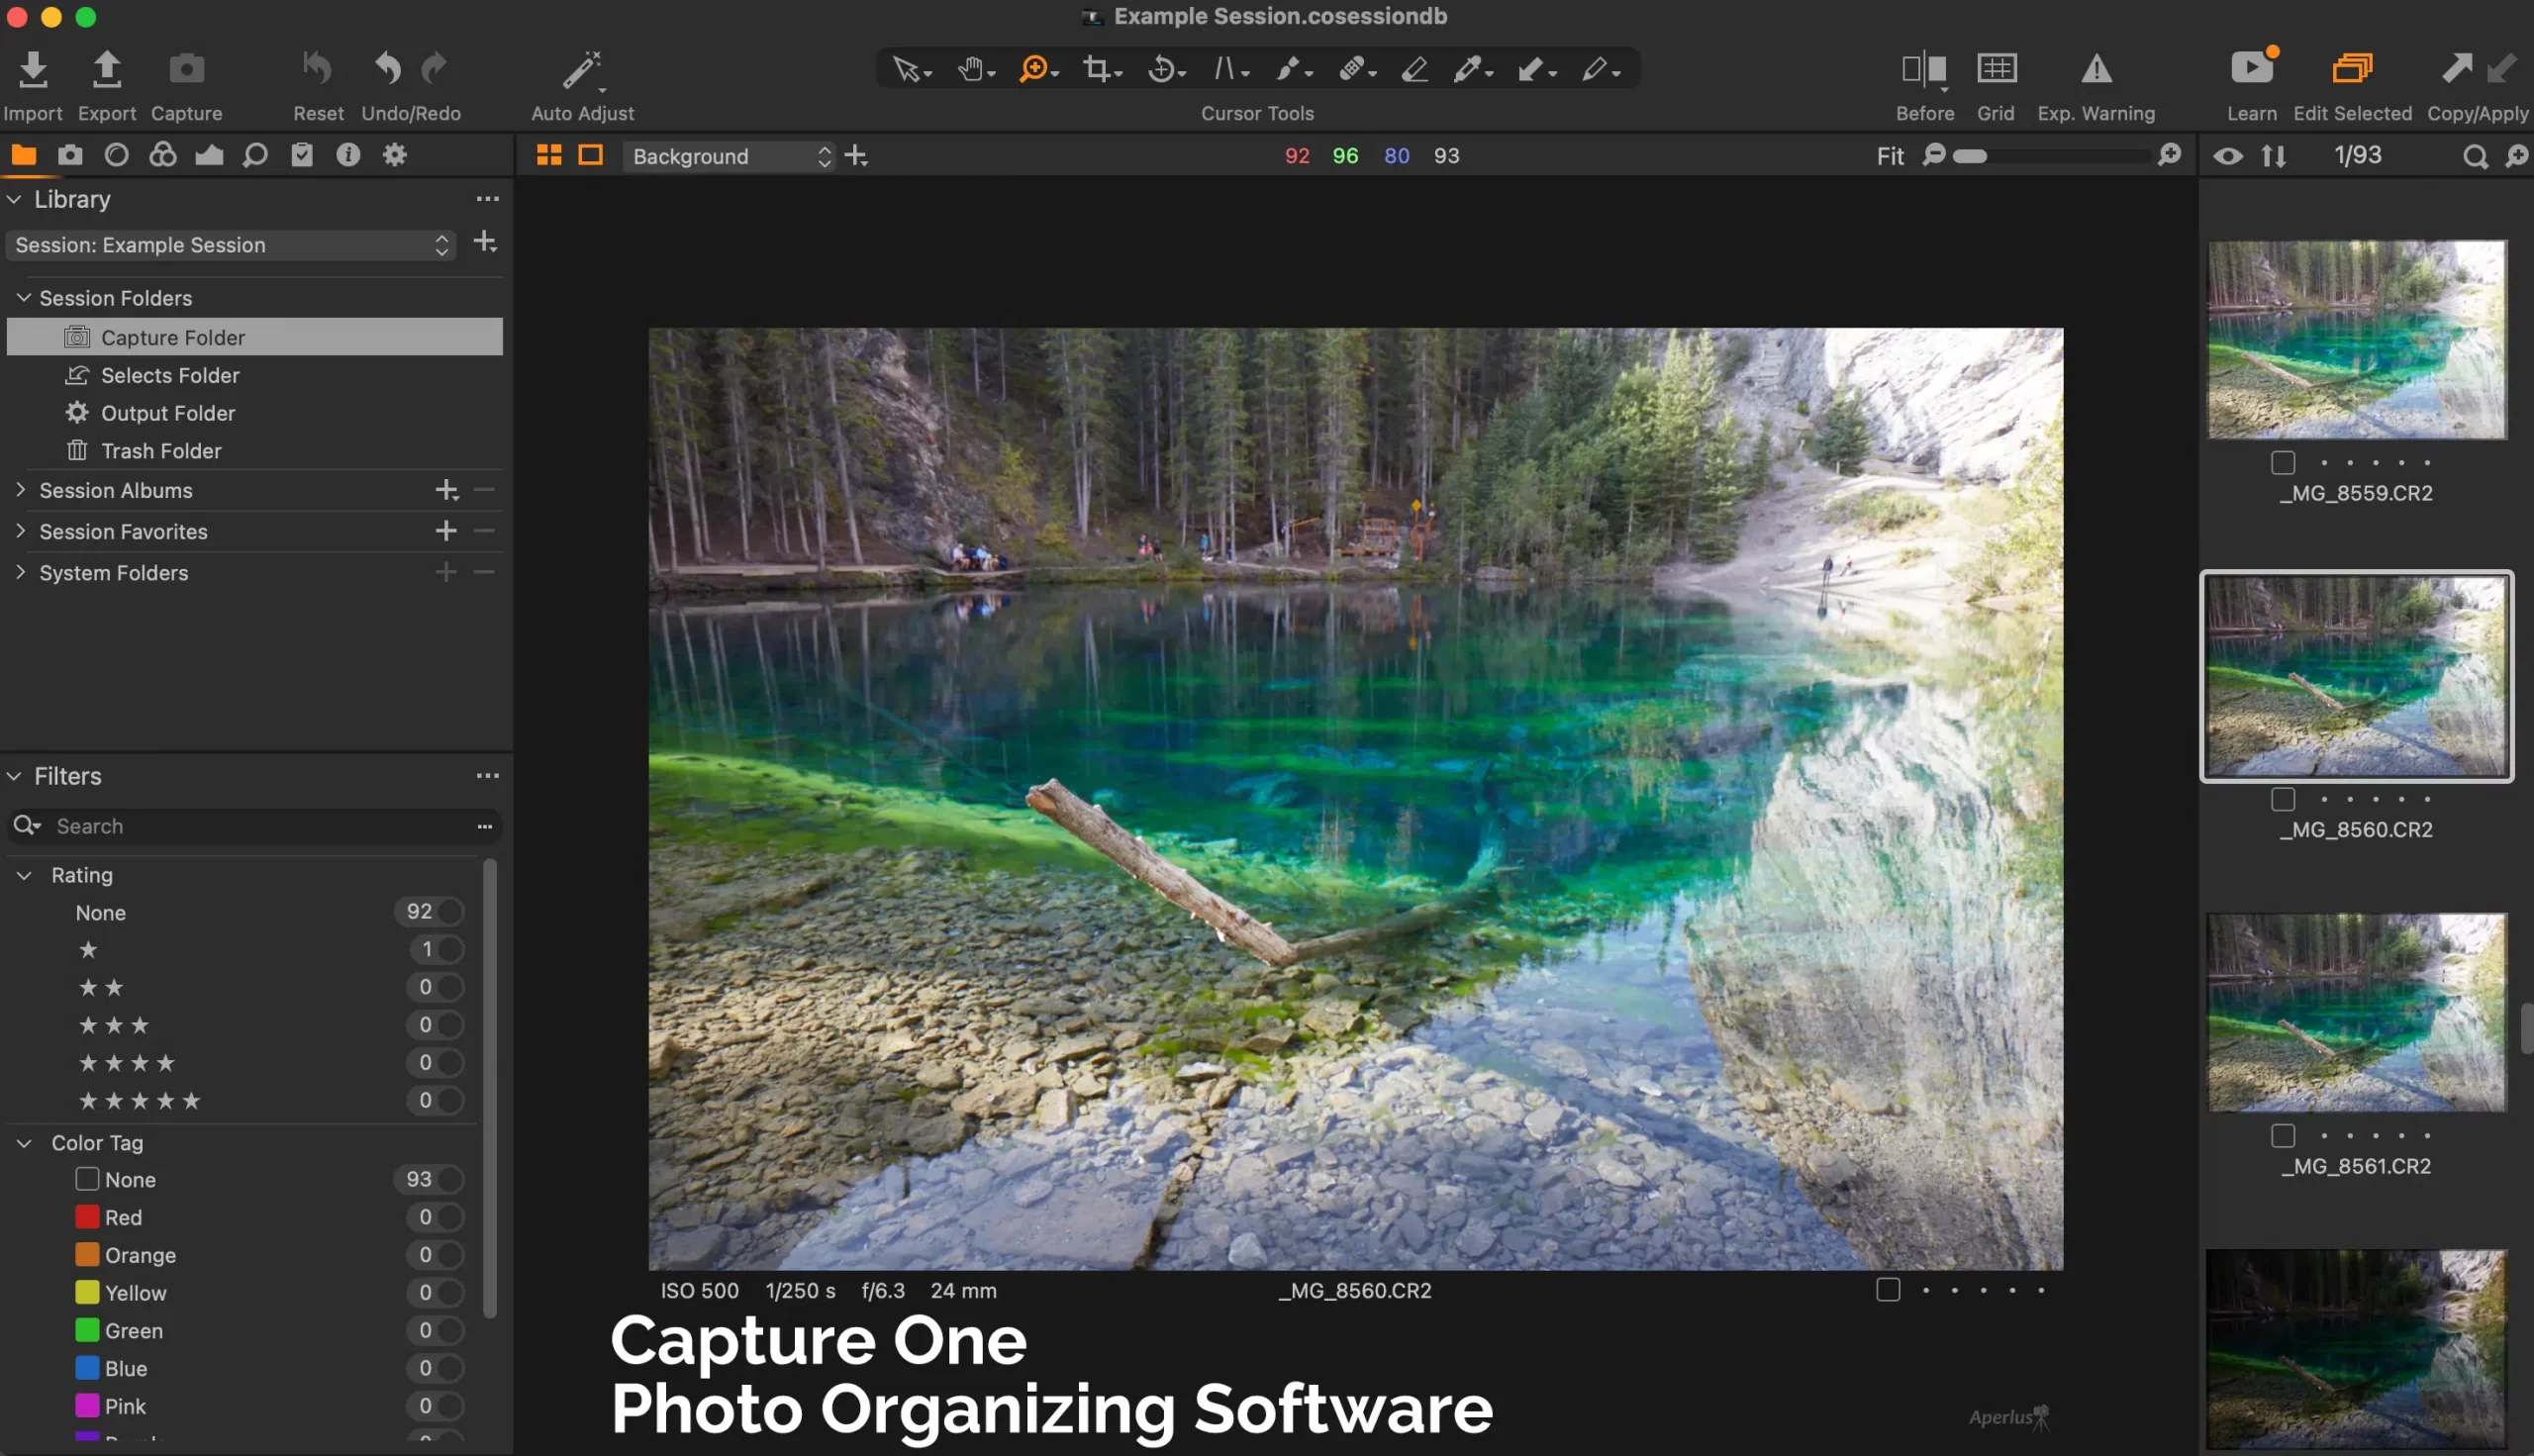Screen dimensions: 2534x1456
Task: Select the _MG_8561.CR2 thumbnail
Action: pos(2356,1011)
